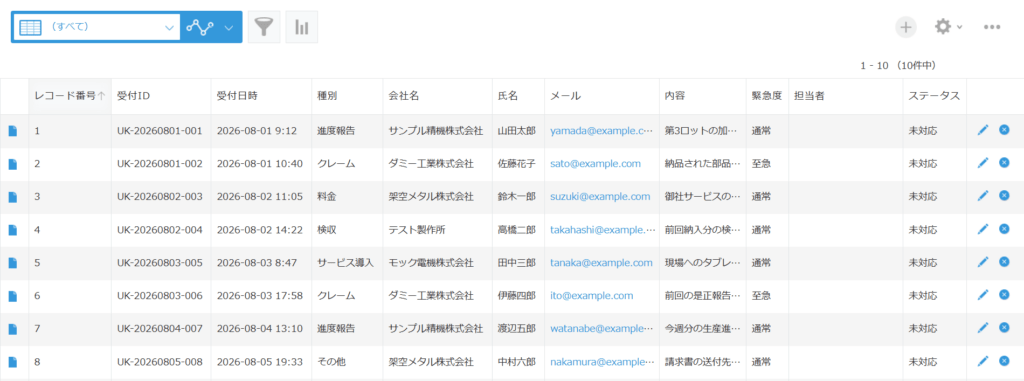Edit record 8 with pencil icon

coord(983,361)
